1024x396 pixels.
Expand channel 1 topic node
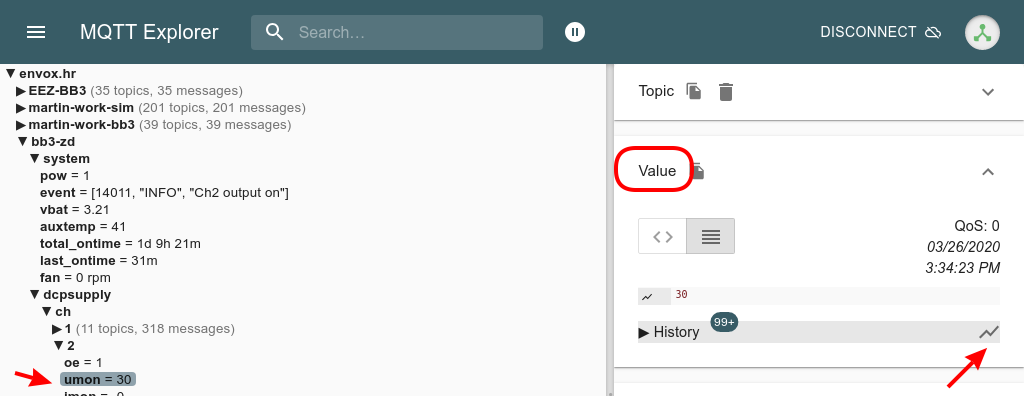[x=57, y=328]
